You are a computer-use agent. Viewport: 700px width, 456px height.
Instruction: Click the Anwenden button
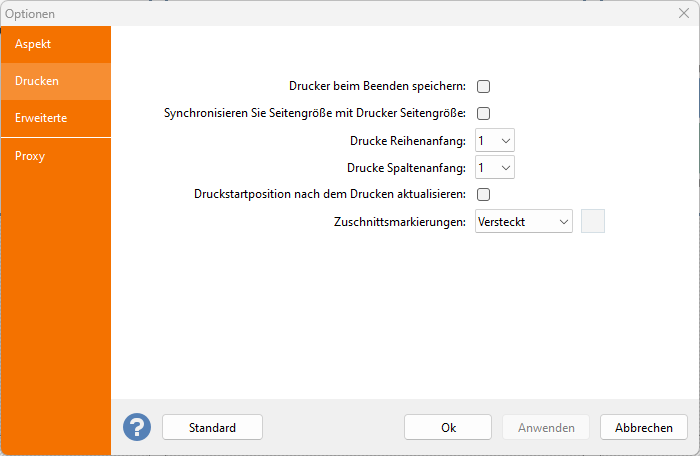[546, 427]
